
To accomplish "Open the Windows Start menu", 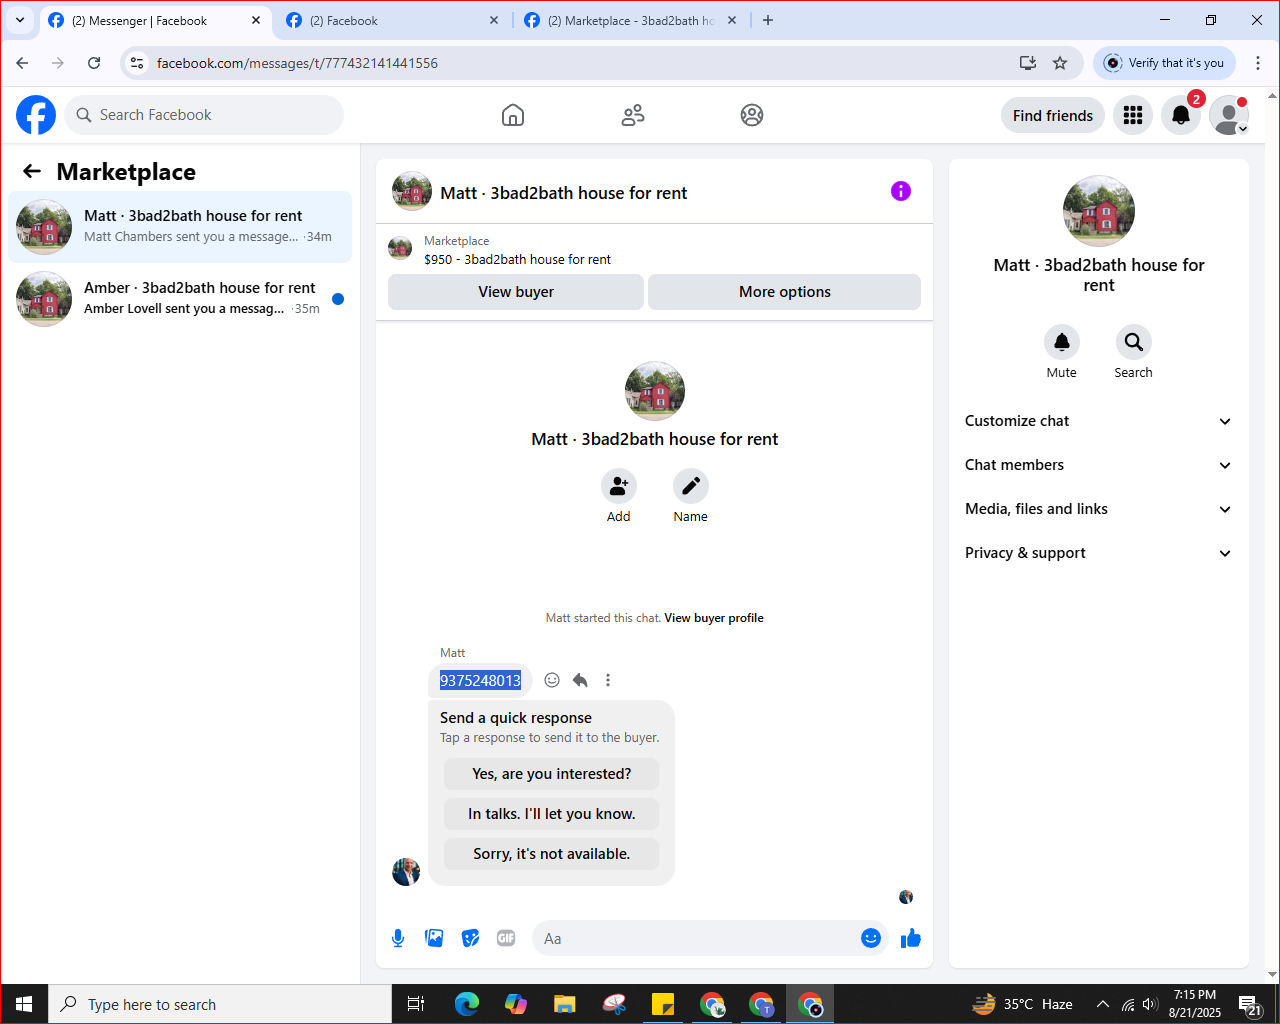I will 24,1004.
